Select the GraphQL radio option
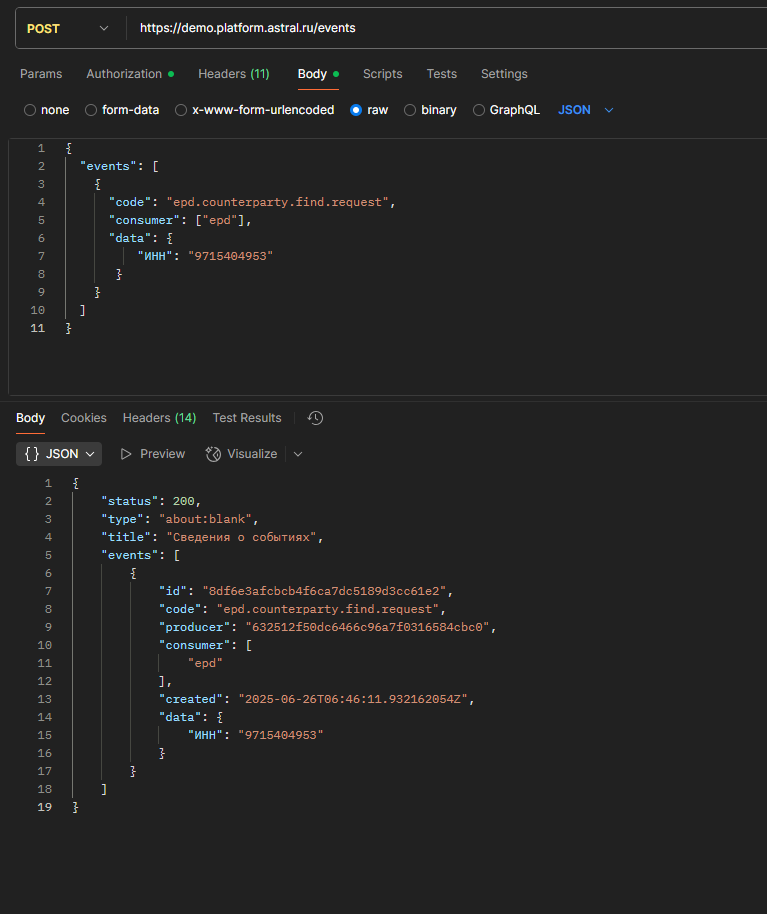The image size is (767, 914). click(479, 110)
